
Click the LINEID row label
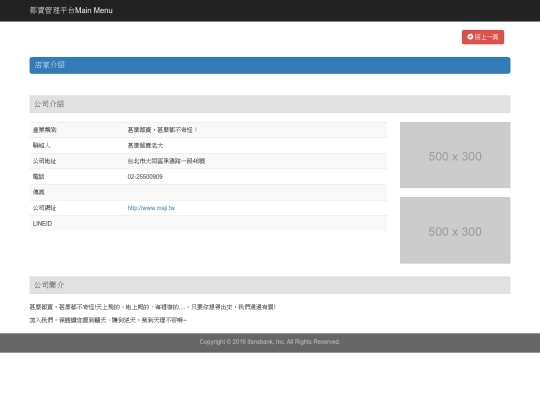(x=42, y=224)
